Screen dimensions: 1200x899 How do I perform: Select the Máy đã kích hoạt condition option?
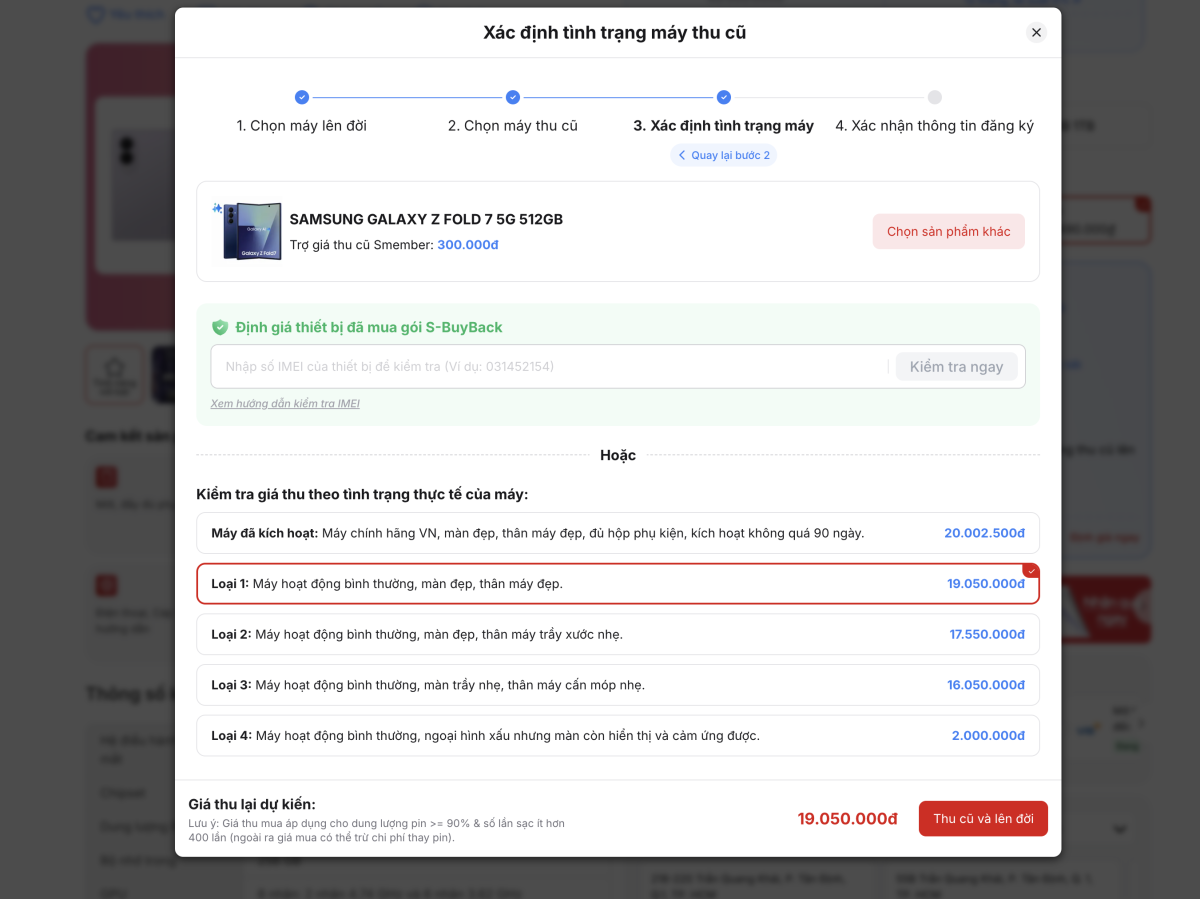click(618, 533)
